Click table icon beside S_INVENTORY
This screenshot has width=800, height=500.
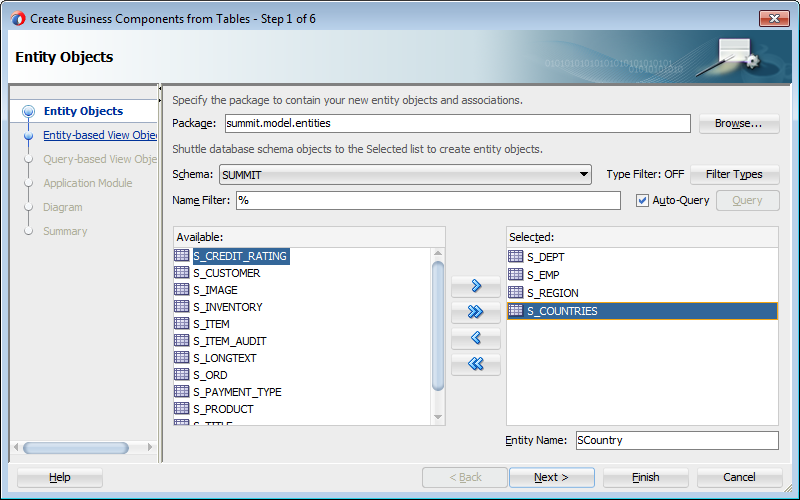tap(182, 306)
